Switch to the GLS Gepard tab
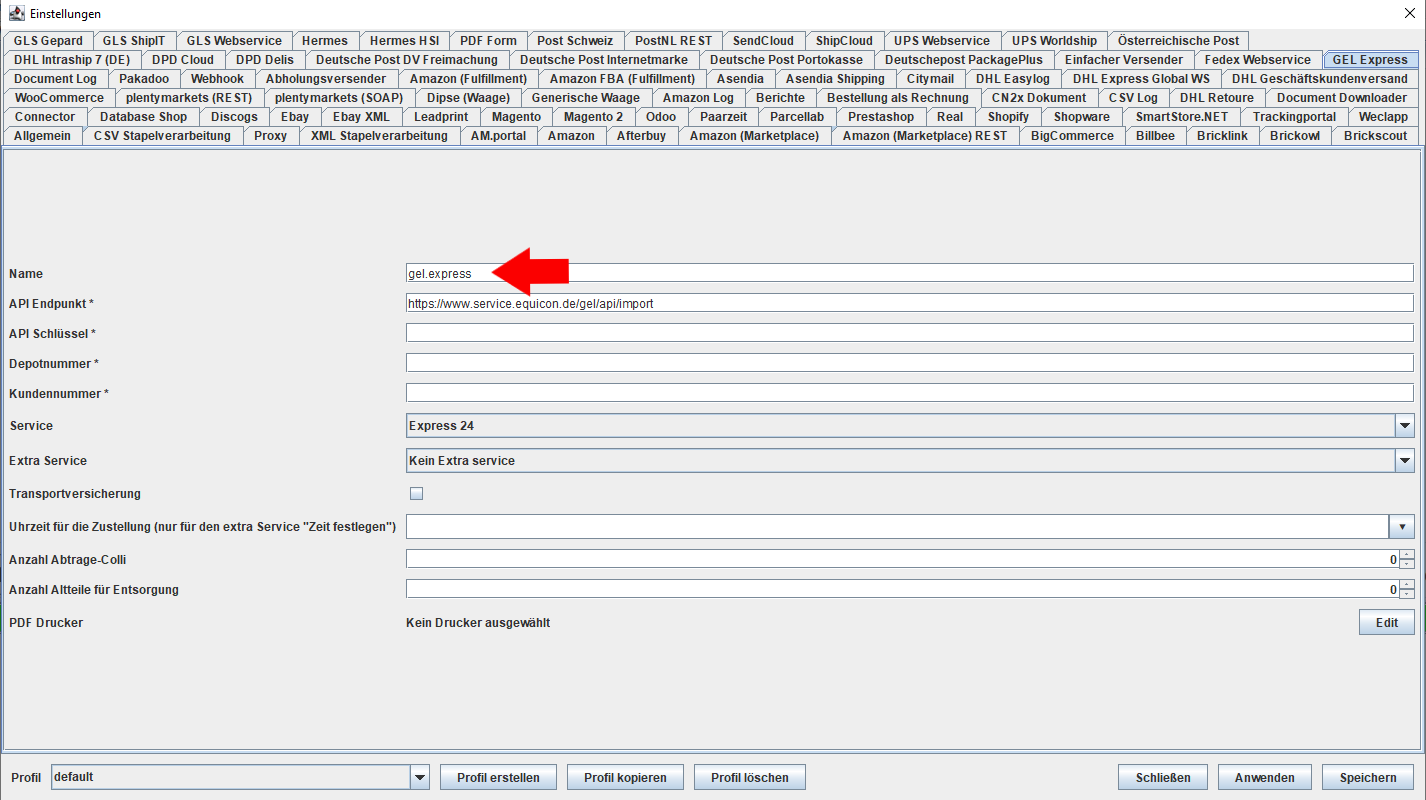Screen dimensions: 1426x800 click(48, 41)
